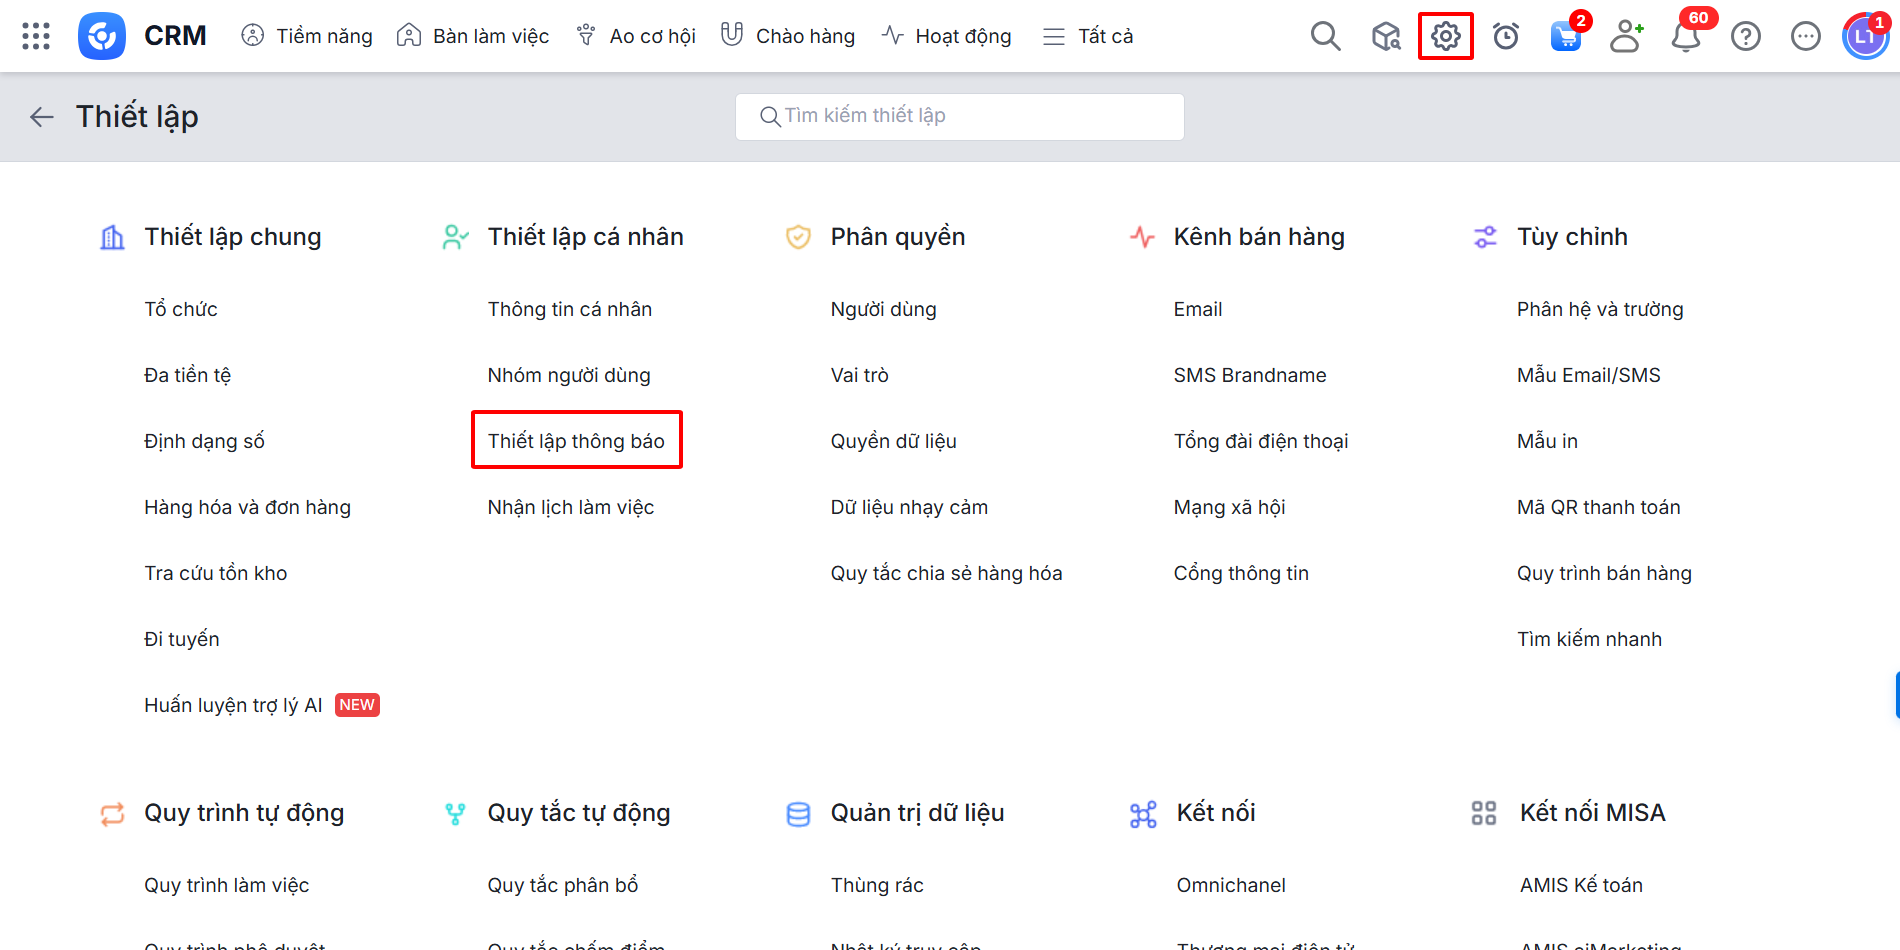The width and height of the screenshot is (1900, 950).
Task: Open the notifications bell icon
Action: [x=1685, y=37]
